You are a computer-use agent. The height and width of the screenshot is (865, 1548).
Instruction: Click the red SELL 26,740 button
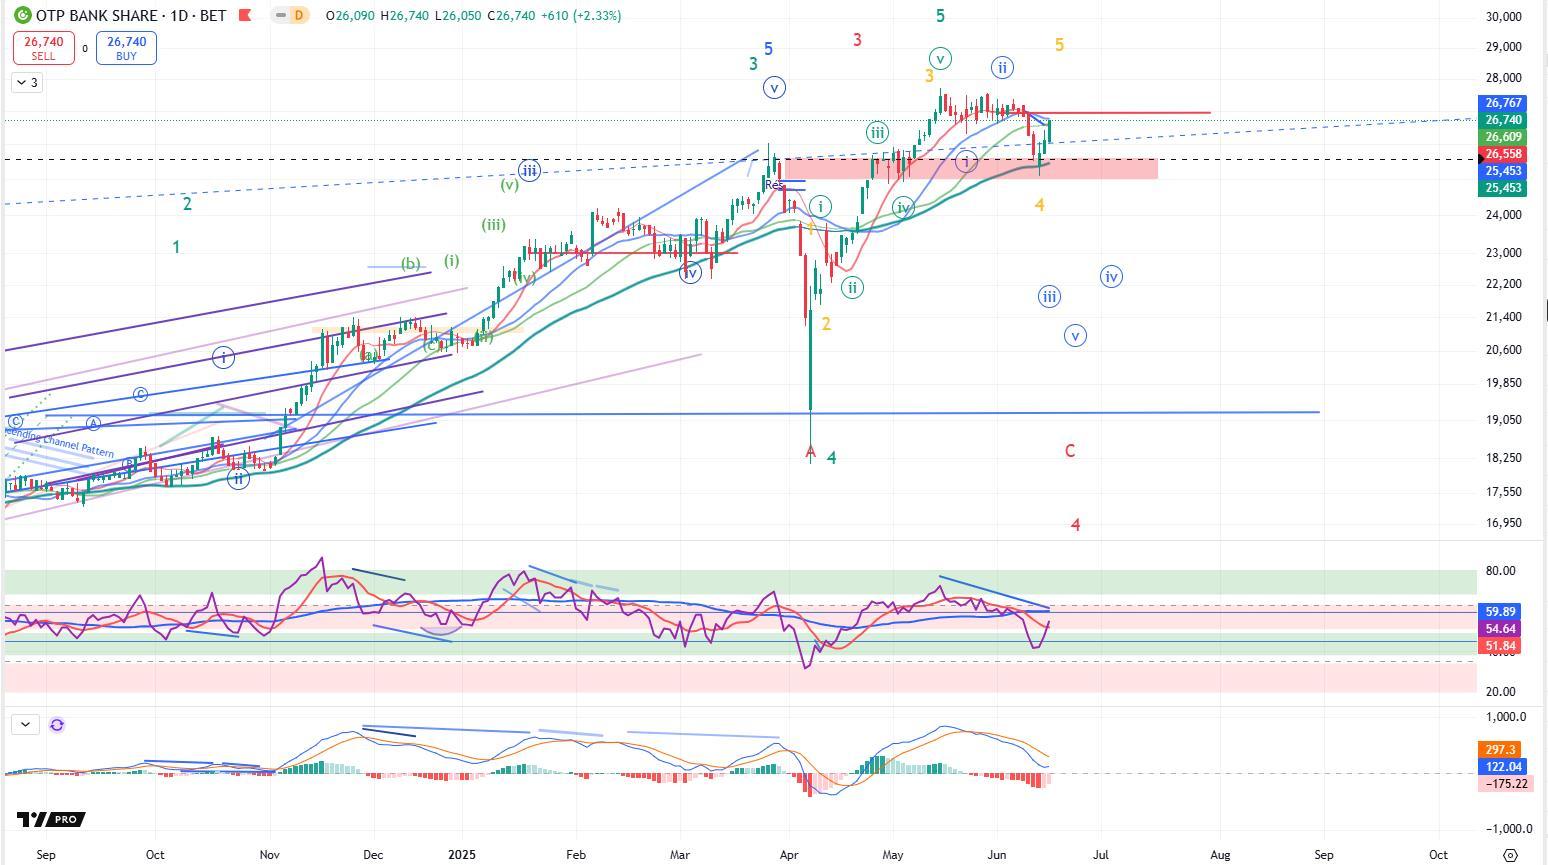tap(43, 48)
